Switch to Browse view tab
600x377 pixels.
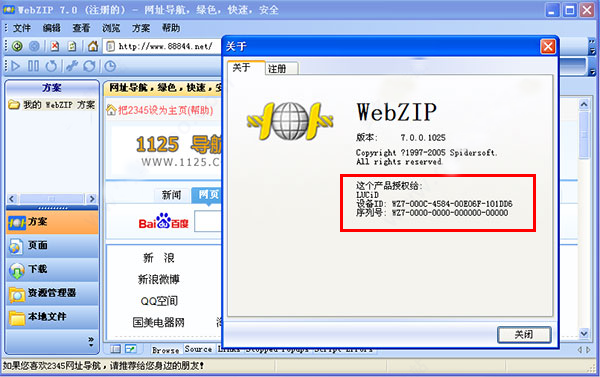click(165, 350)
